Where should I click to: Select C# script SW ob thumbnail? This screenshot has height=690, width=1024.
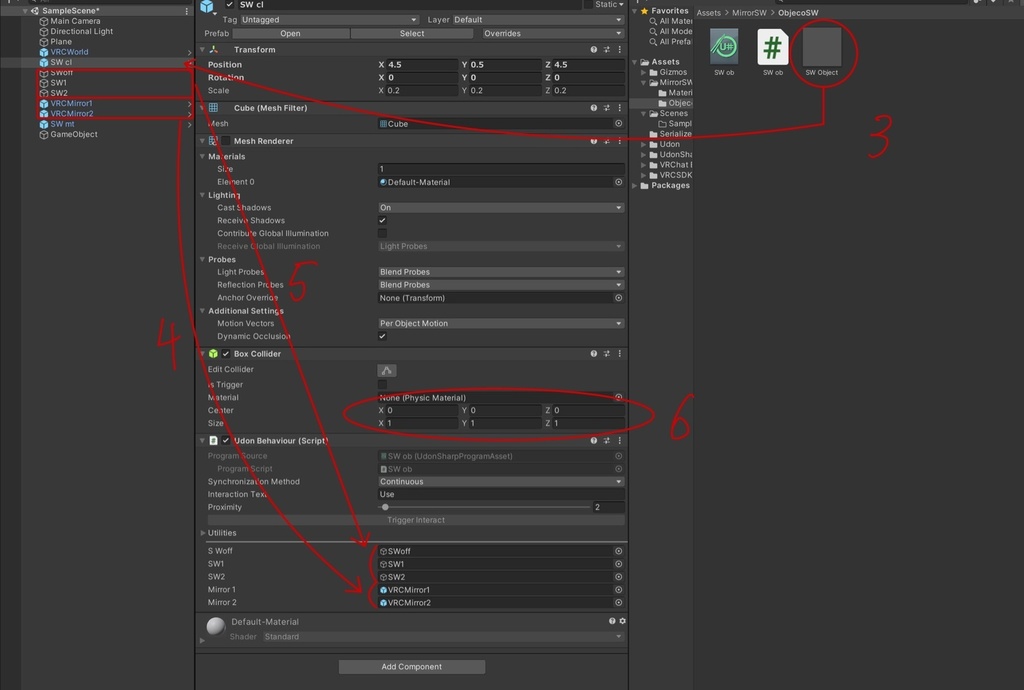point(773,47)
